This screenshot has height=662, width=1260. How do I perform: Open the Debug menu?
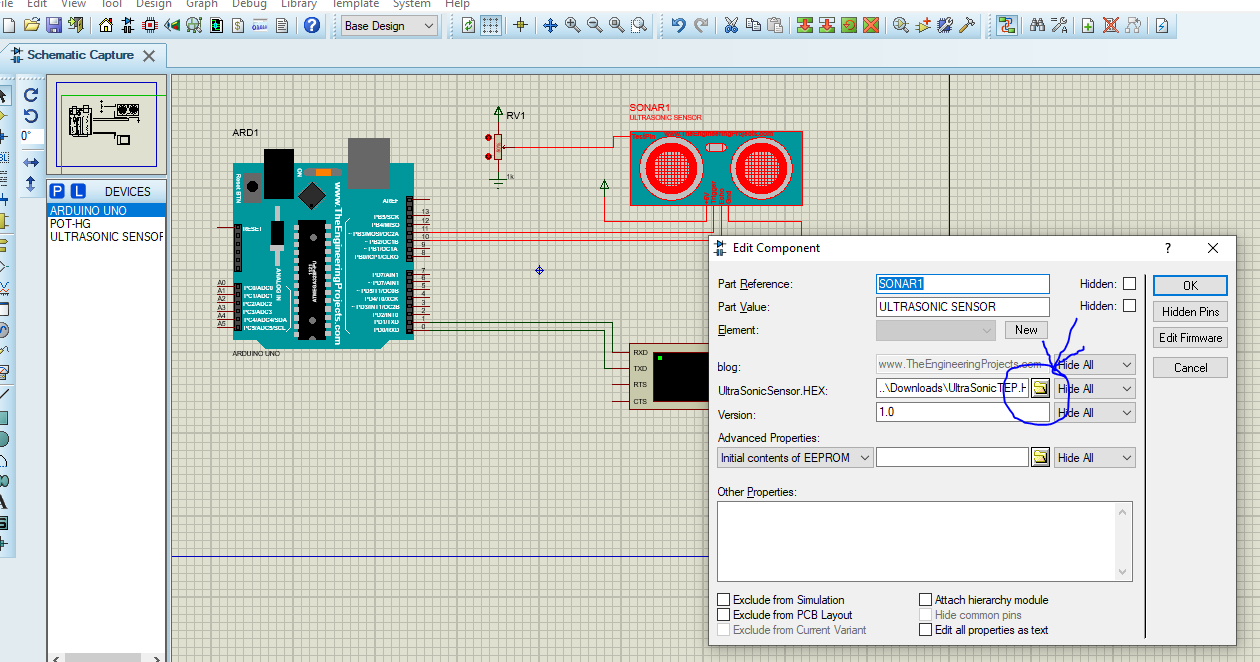pyautogui.click(x=249, y=4)
